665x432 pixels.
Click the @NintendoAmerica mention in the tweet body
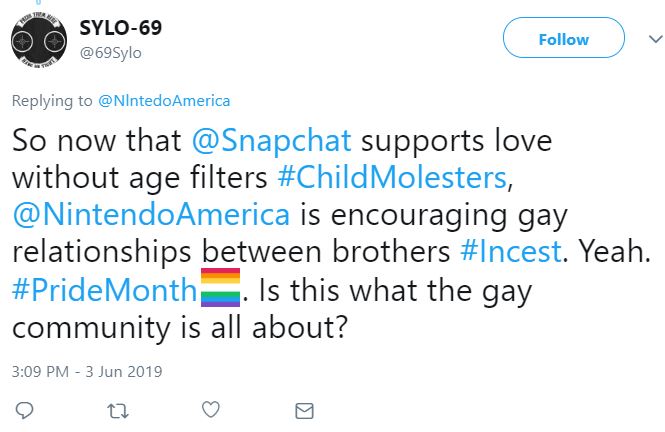152,216
